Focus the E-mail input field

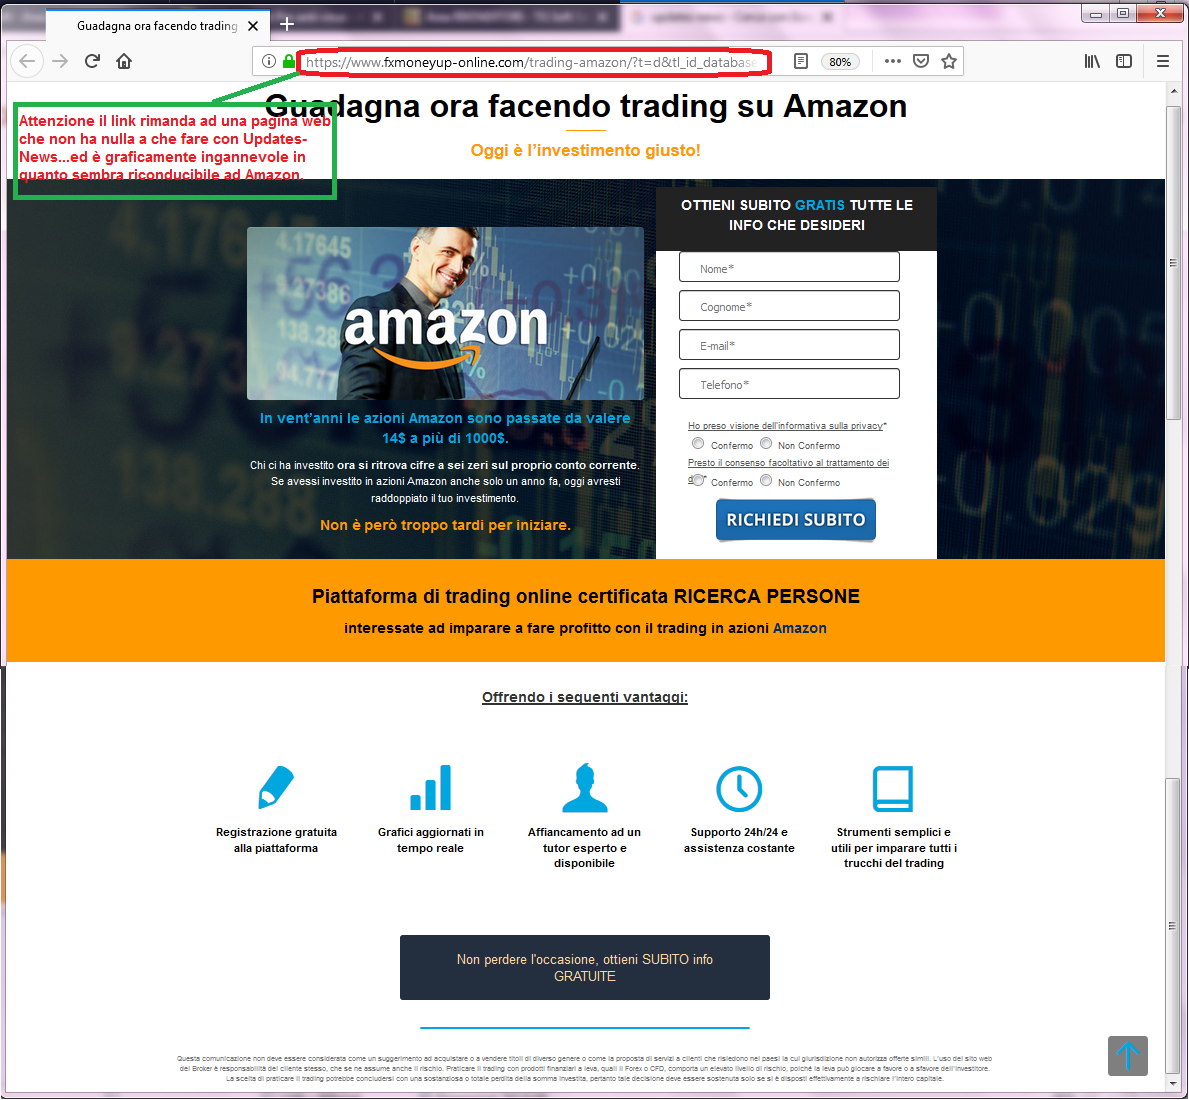pos(789,345)
